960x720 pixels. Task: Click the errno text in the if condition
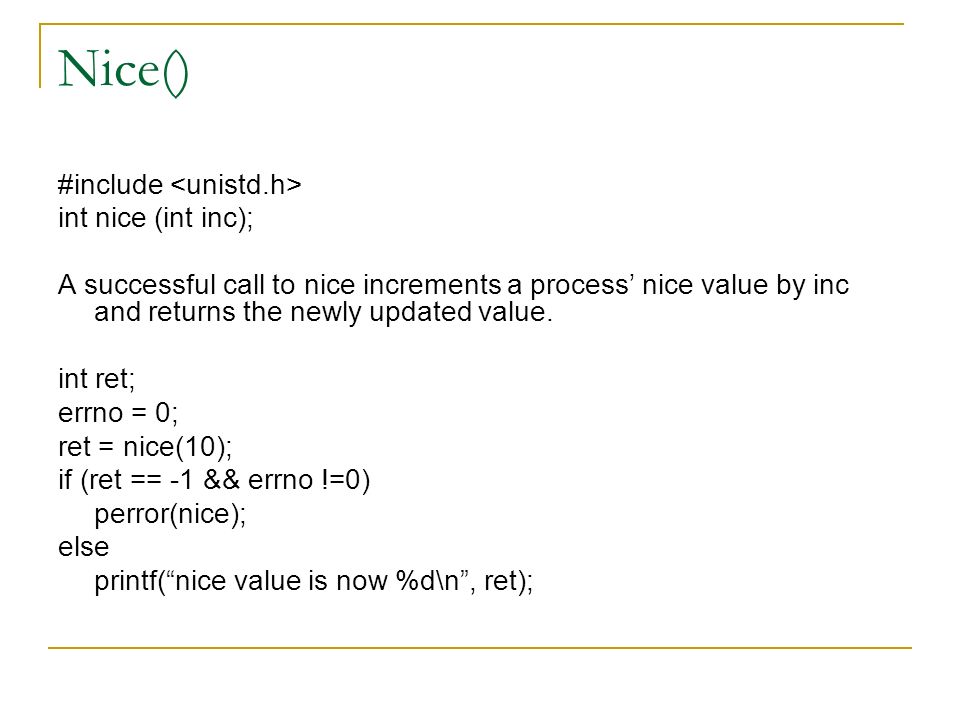pos(280,480)
